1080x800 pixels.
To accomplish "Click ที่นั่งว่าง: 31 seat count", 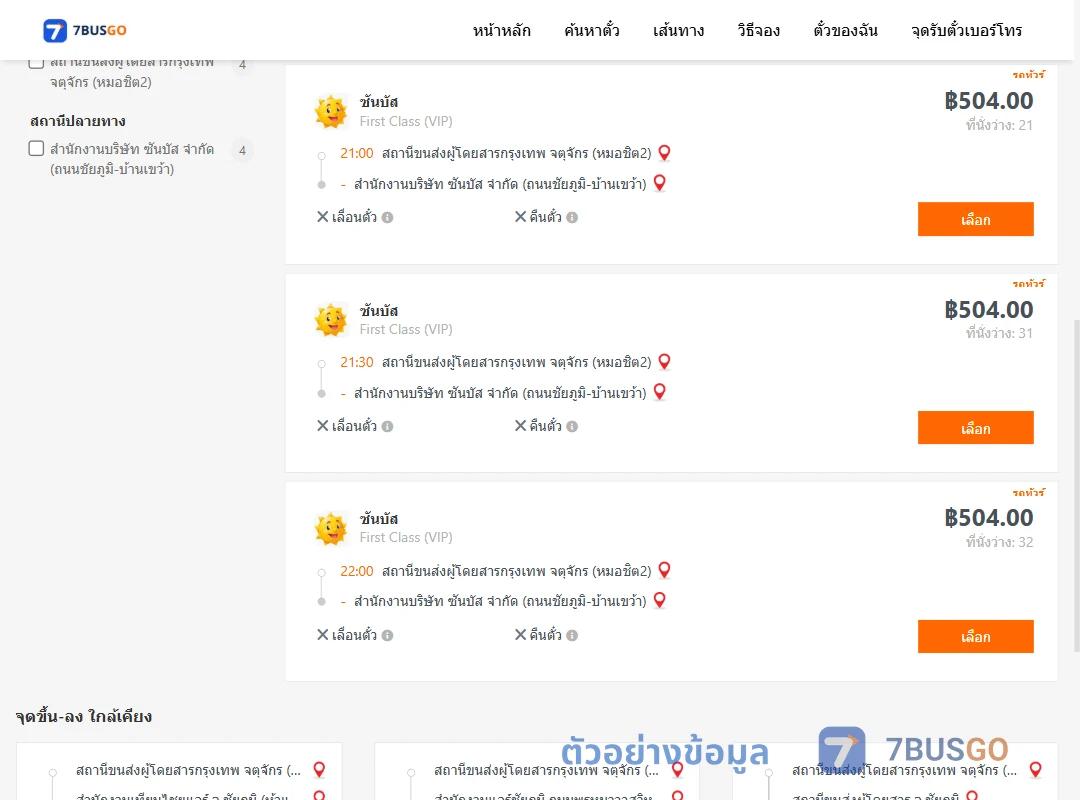I will 999,333.
